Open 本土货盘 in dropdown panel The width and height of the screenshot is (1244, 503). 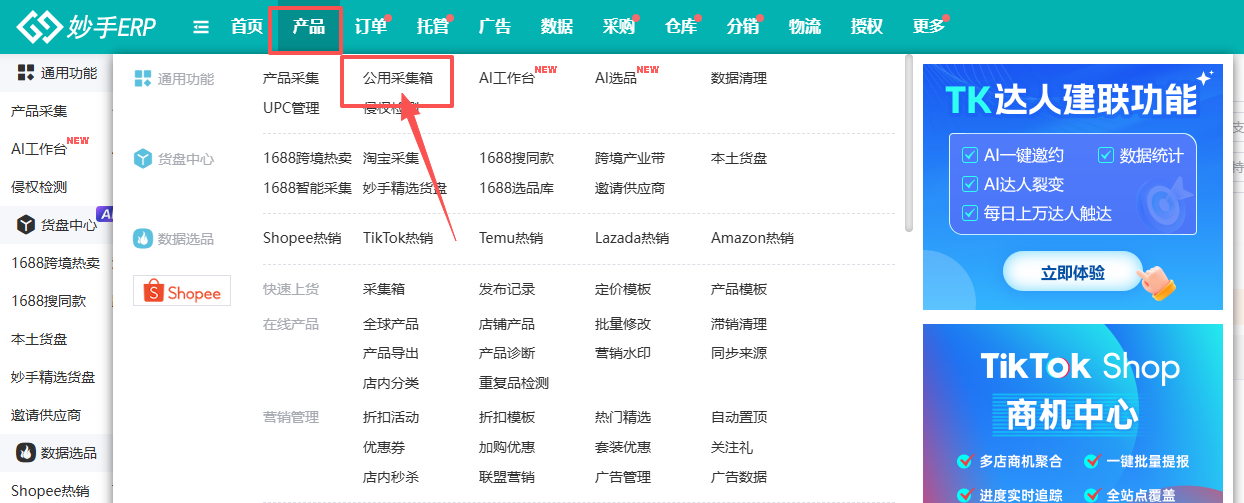[739, 158]
